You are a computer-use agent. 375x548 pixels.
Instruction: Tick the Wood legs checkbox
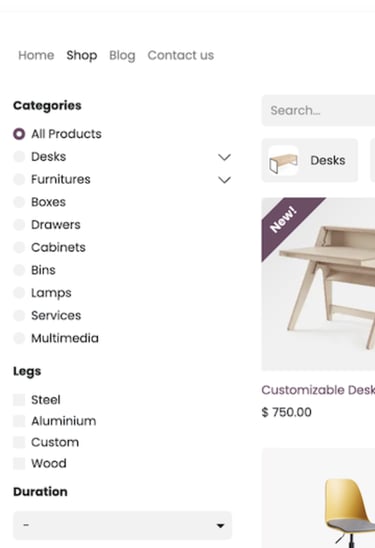[19, 463]
